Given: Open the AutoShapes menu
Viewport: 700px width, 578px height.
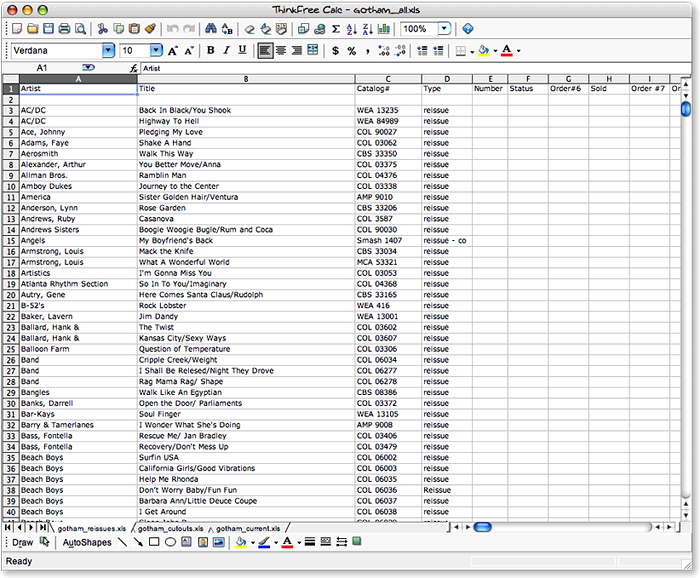Looking at the screenshot, I should tap(87, 542).
